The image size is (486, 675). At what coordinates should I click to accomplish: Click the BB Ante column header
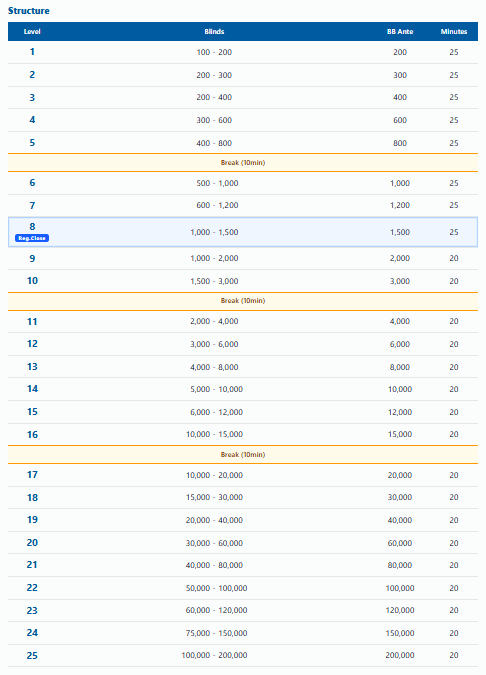(x=400, y=31)
